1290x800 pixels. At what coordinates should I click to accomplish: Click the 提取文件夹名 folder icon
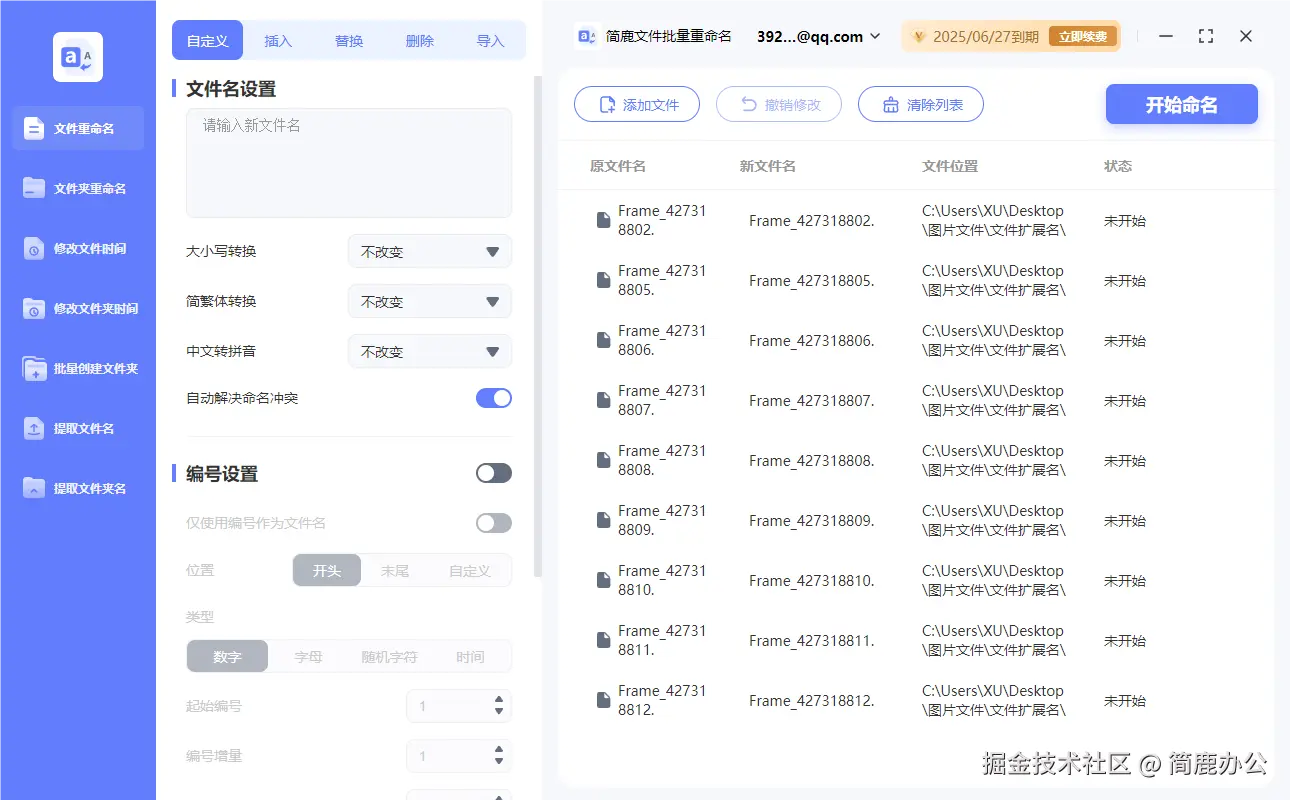pyautogui.click(x=34, y=488)
